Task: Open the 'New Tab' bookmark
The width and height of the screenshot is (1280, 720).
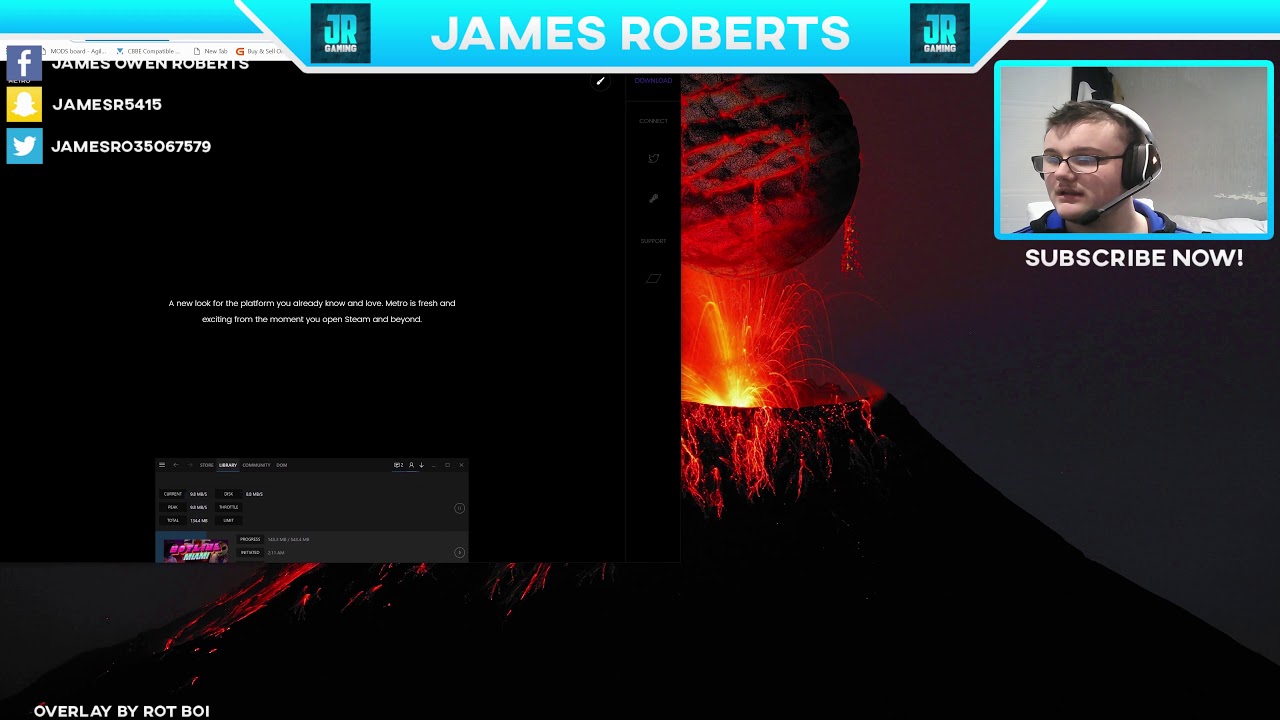Action: [211, 51]
